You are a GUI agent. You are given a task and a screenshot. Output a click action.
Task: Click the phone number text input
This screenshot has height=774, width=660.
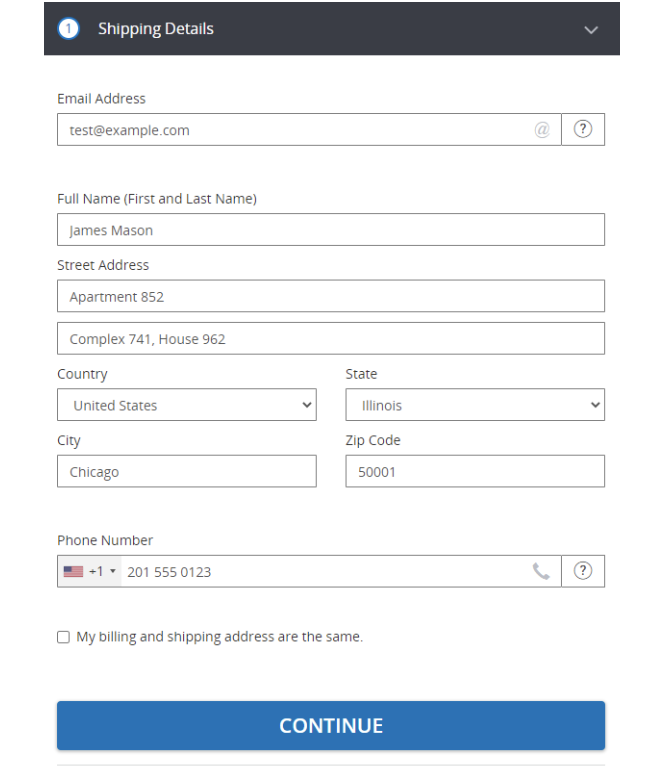(x=320, y=572)
